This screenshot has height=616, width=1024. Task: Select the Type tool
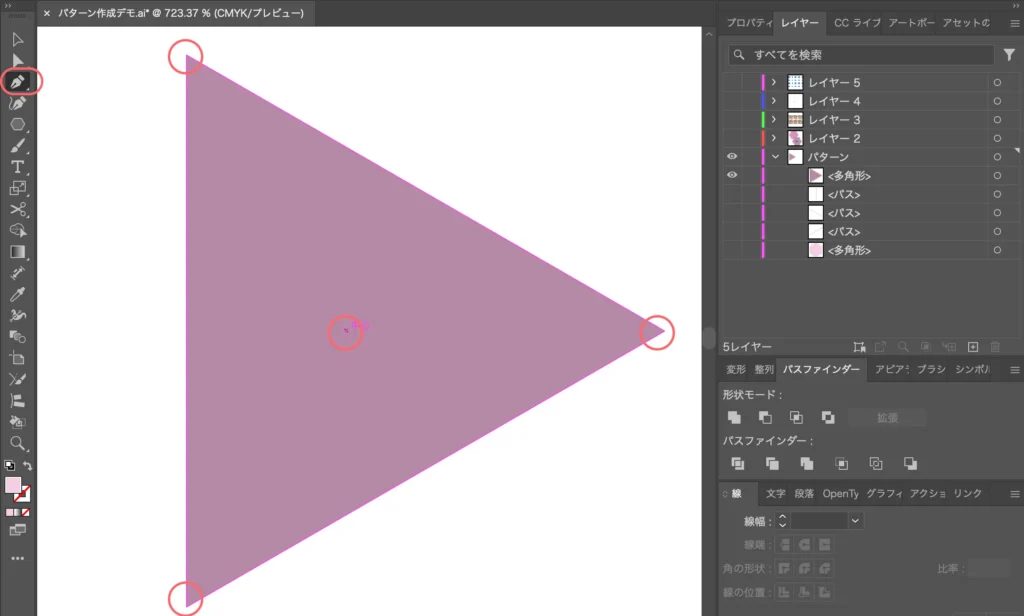coord(17,166)
